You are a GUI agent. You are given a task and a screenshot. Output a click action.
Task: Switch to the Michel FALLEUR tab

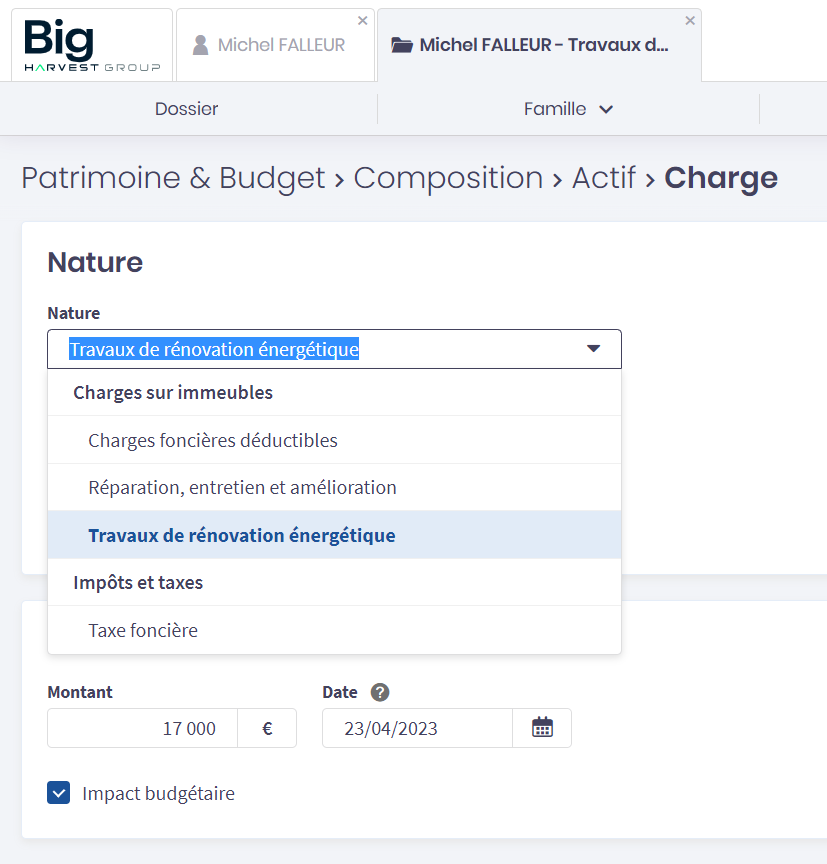pos(281,45)
